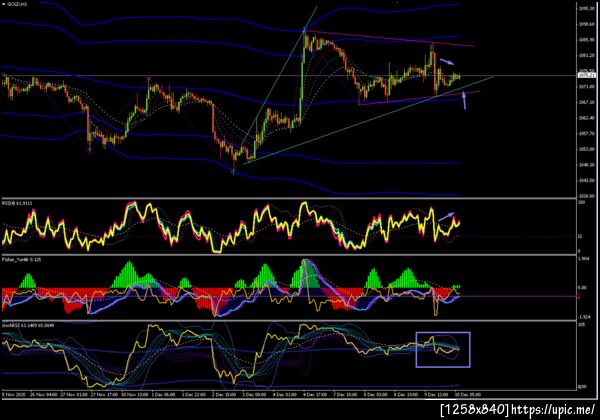Click the 1071.80 price axis label
The image size is (600, 420).
coord(587,87)
